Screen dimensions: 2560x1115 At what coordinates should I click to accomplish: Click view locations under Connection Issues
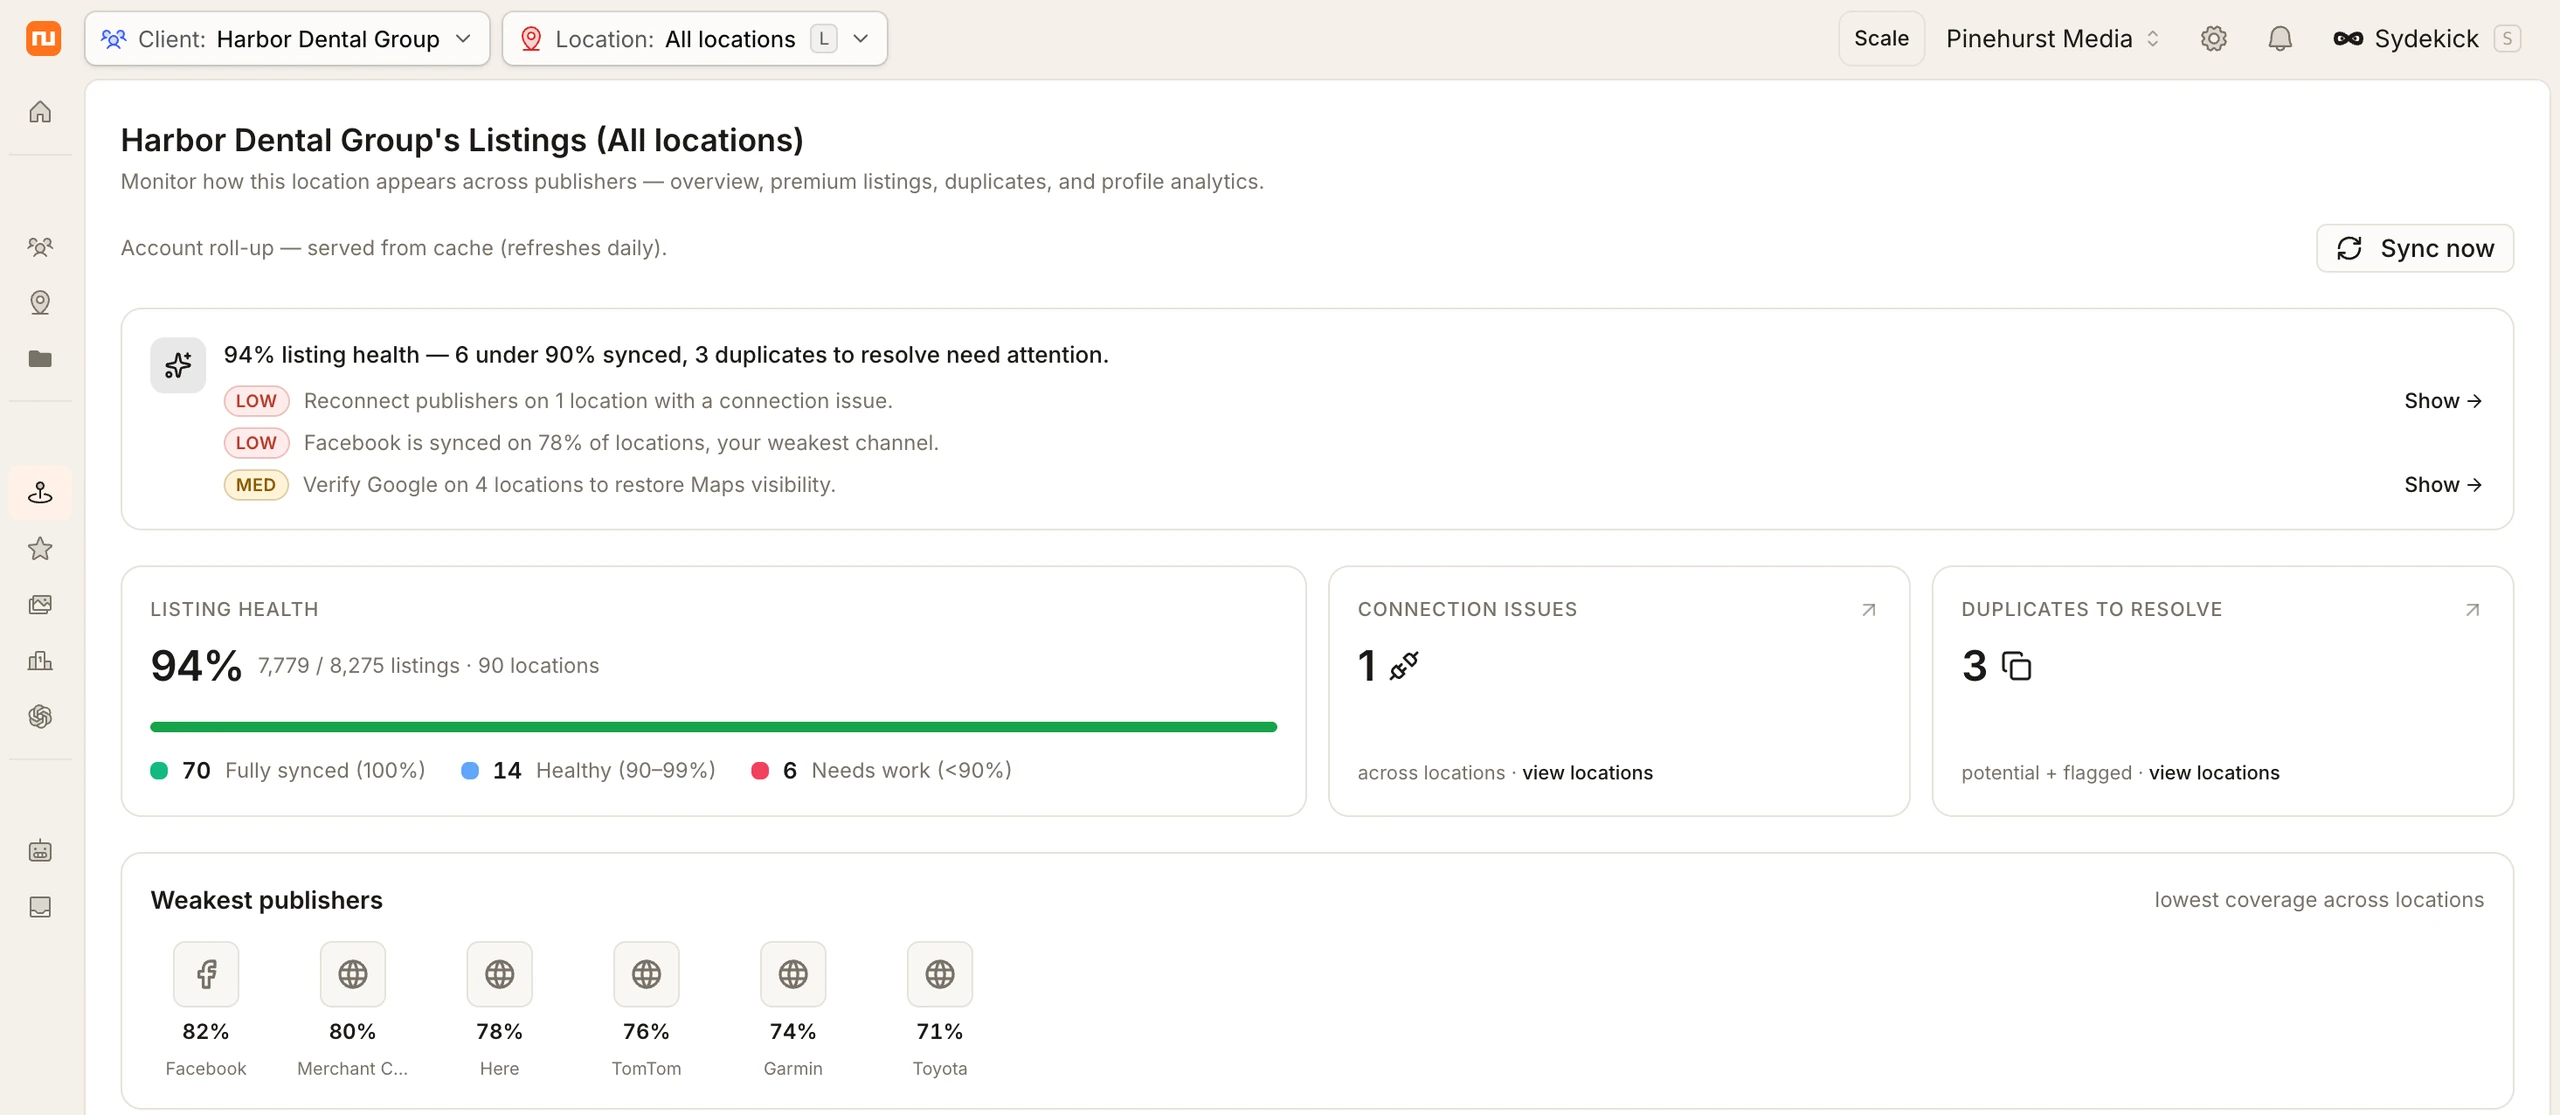1587,773
